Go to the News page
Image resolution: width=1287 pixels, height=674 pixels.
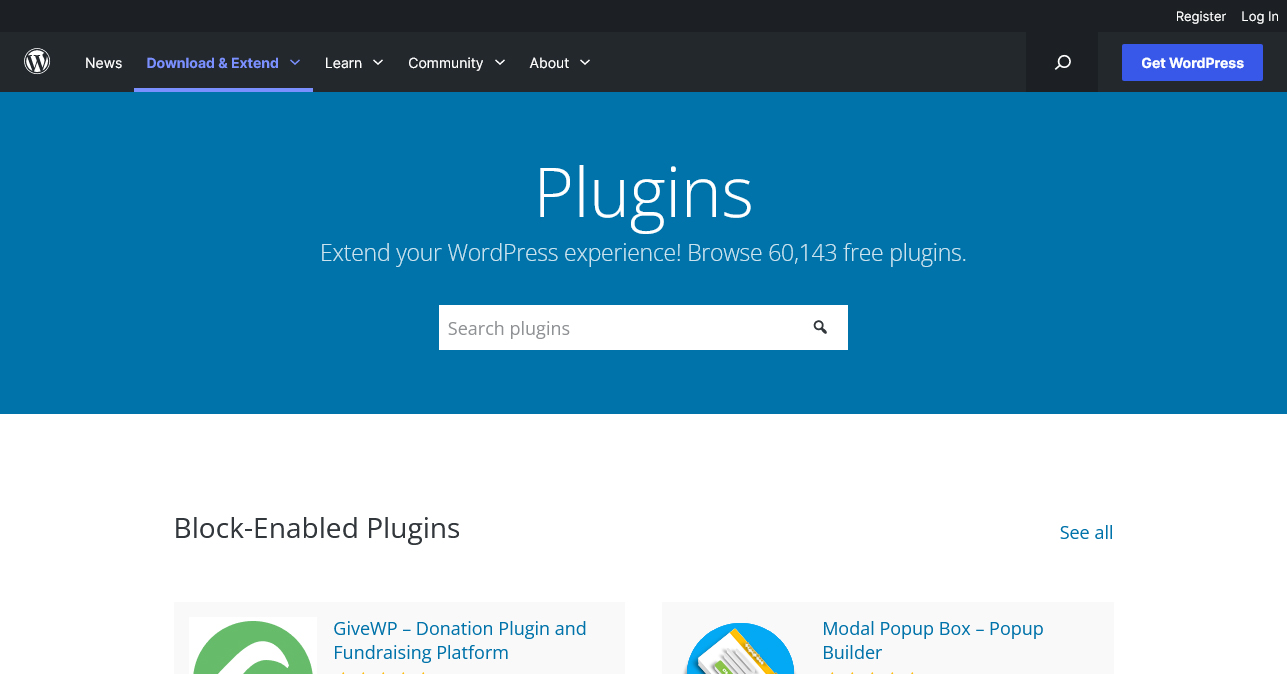(103, 62)
